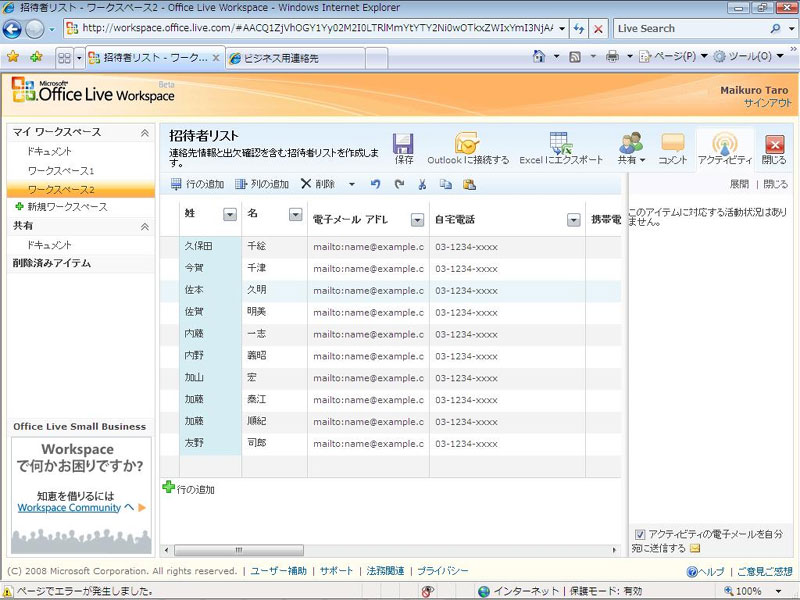Click the 久保田 surname cell
The width and height of the screenshot is (800, 600).
(210, 246)
